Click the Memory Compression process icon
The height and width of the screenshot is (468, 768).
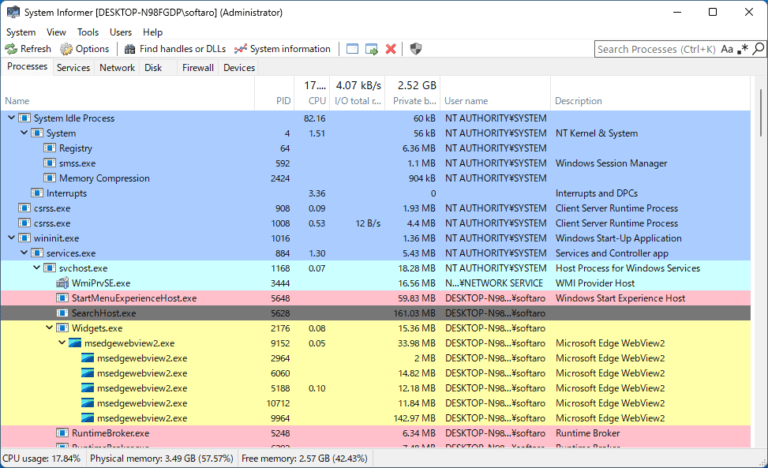pyautogui.click(x=49, y=178)
